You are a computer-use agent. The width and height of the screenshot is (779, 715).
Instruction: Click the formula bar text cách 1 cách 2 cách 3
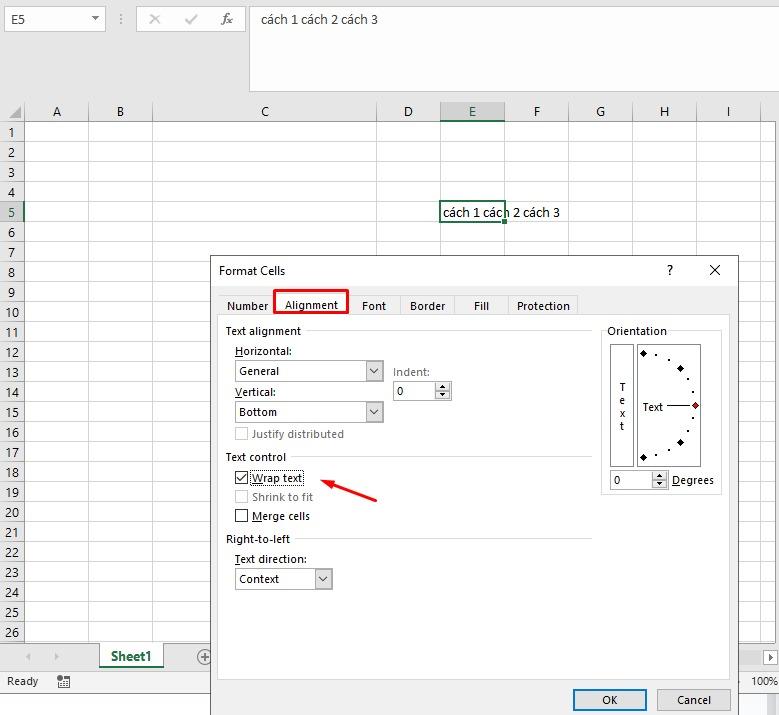pos(319,20)
